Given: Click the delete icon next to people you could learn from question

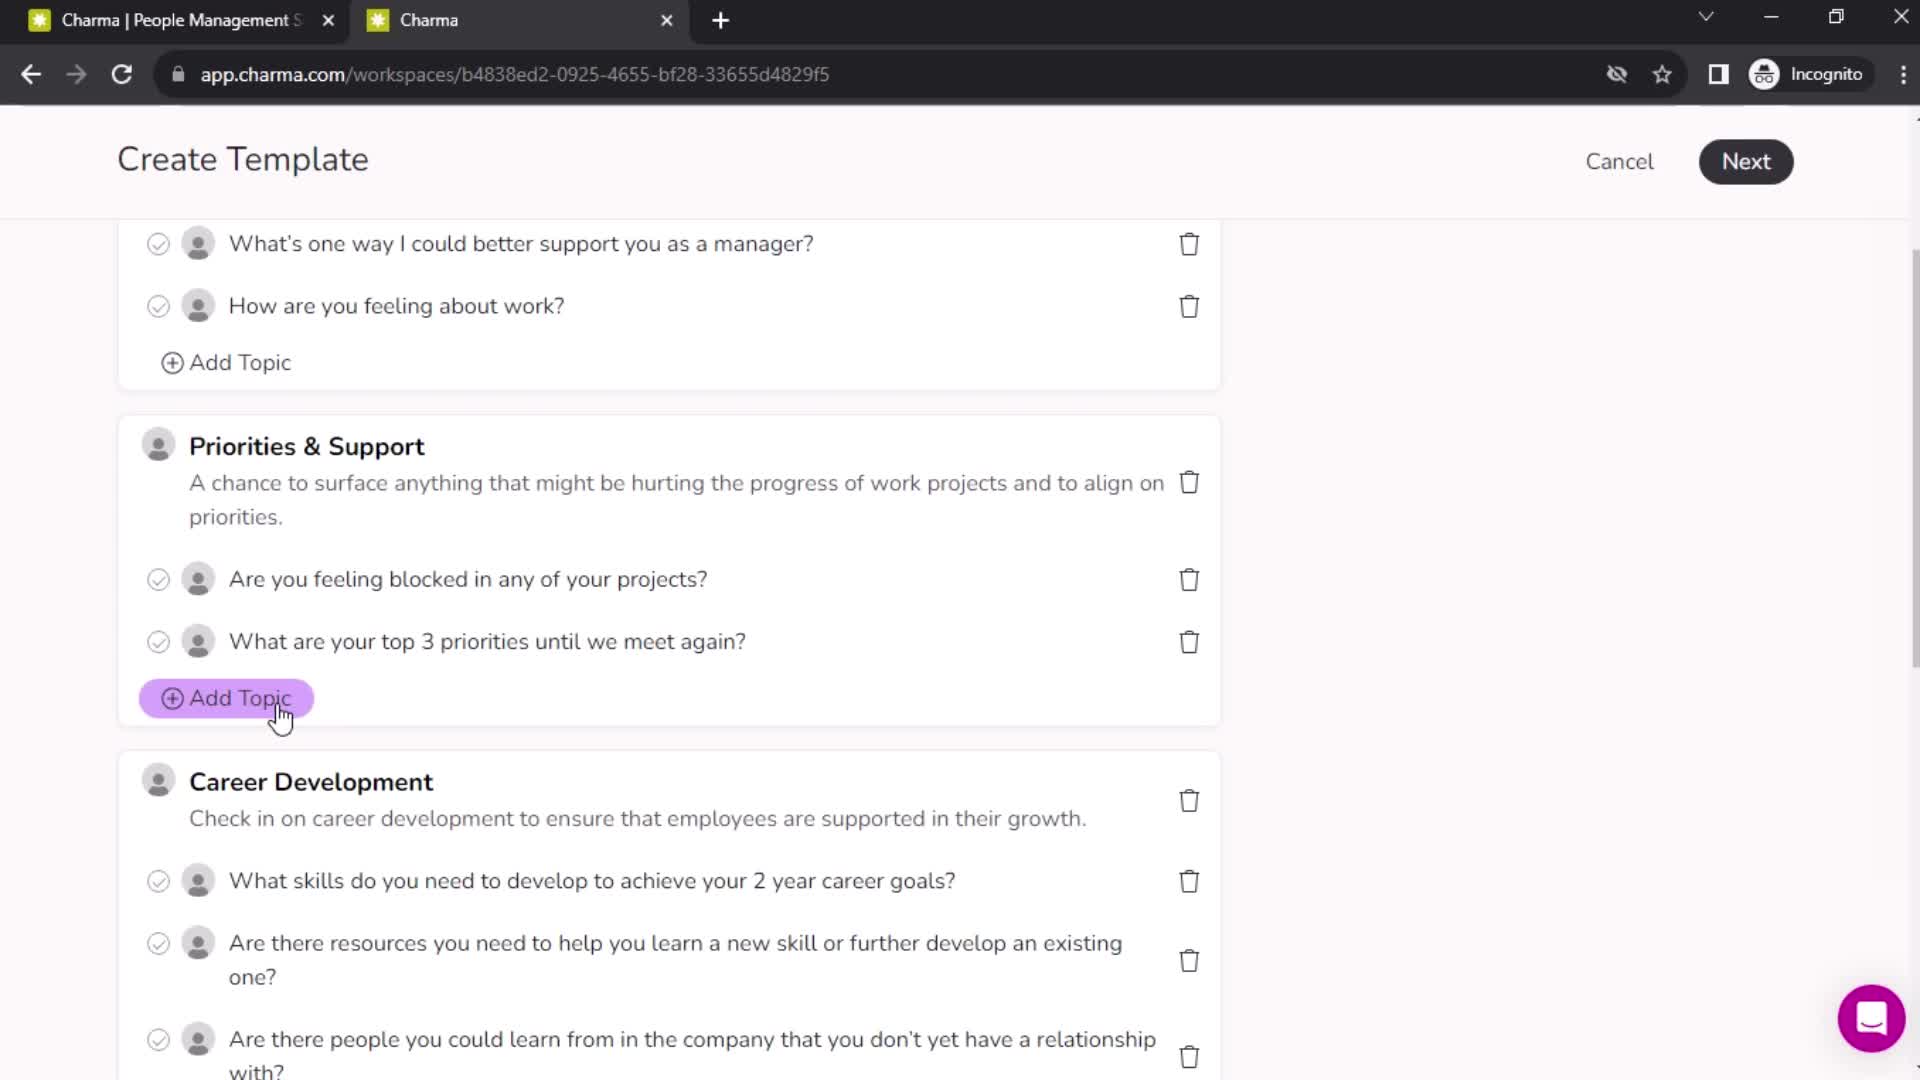Looking at the screenshot, I should pos(1188,1056).
